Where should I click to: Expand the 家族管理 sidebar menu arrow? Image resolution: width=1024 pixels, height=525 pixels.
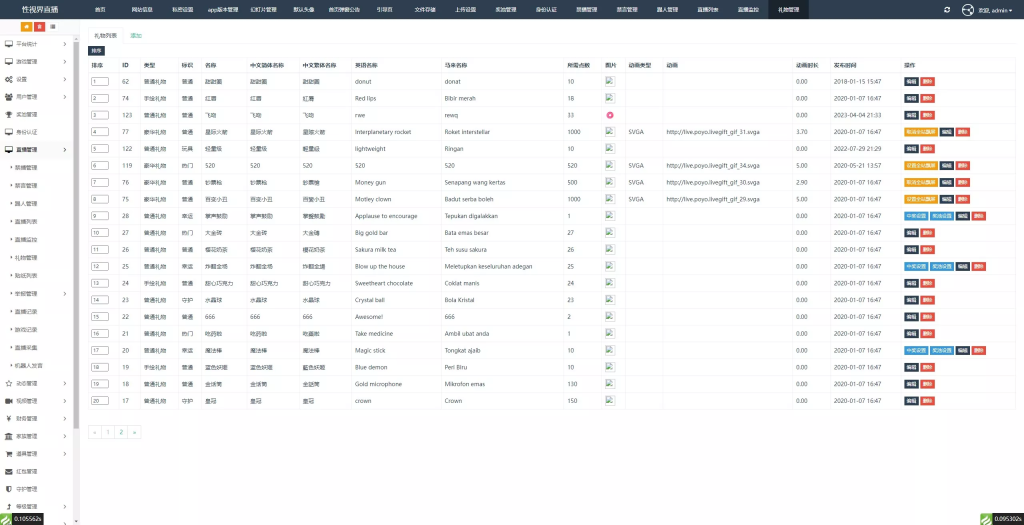click(x=65, y=436)
